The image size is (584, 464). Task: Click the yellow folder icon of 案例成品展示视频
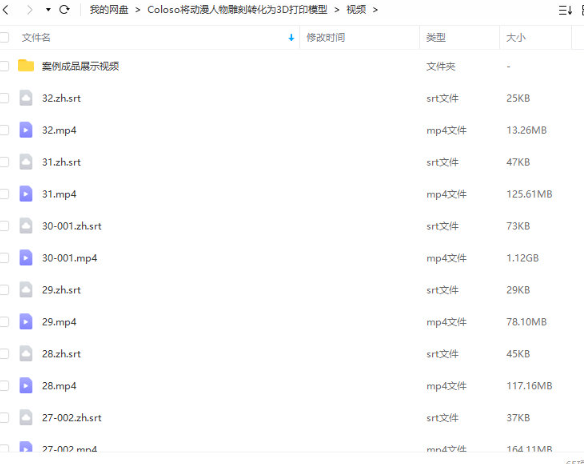(x=26, y=66)
